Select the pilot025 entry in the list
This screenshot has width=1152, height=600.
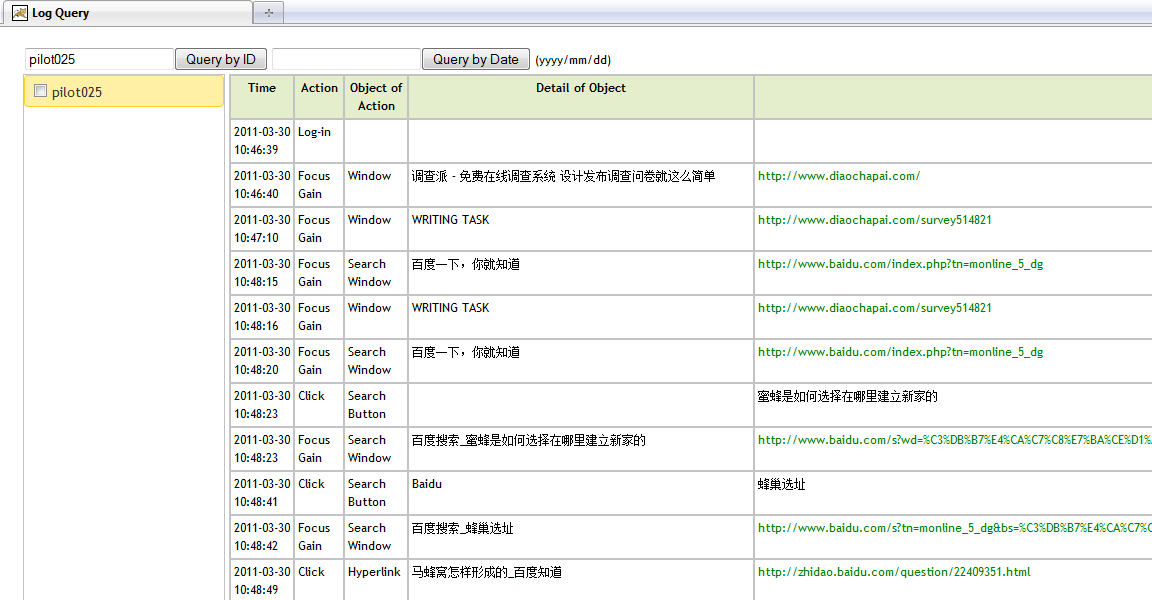click(x=124, y=91)
